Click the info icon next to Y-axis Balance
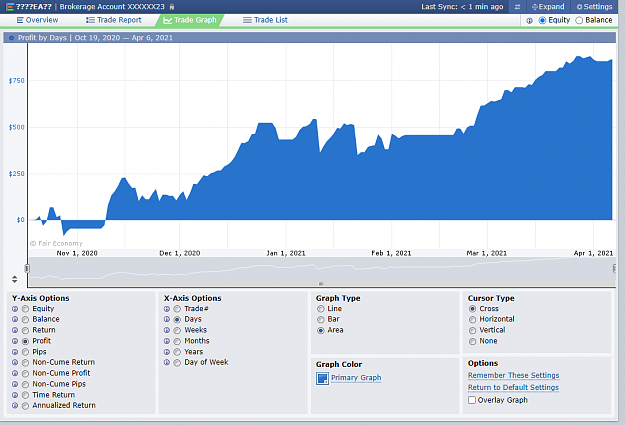The width and height of the screenshot is (625, 425). 15,319
